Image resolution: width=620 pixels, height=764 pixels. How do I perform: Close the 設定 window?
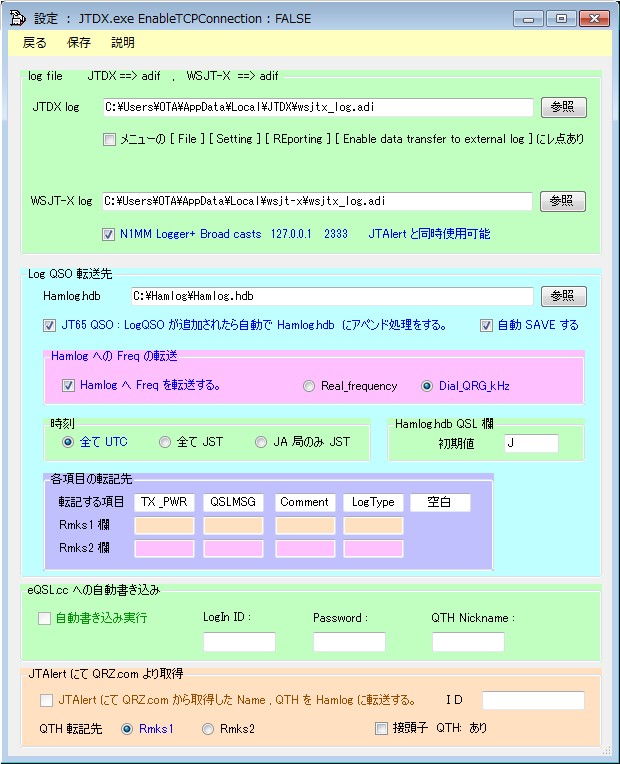[594, 19]
